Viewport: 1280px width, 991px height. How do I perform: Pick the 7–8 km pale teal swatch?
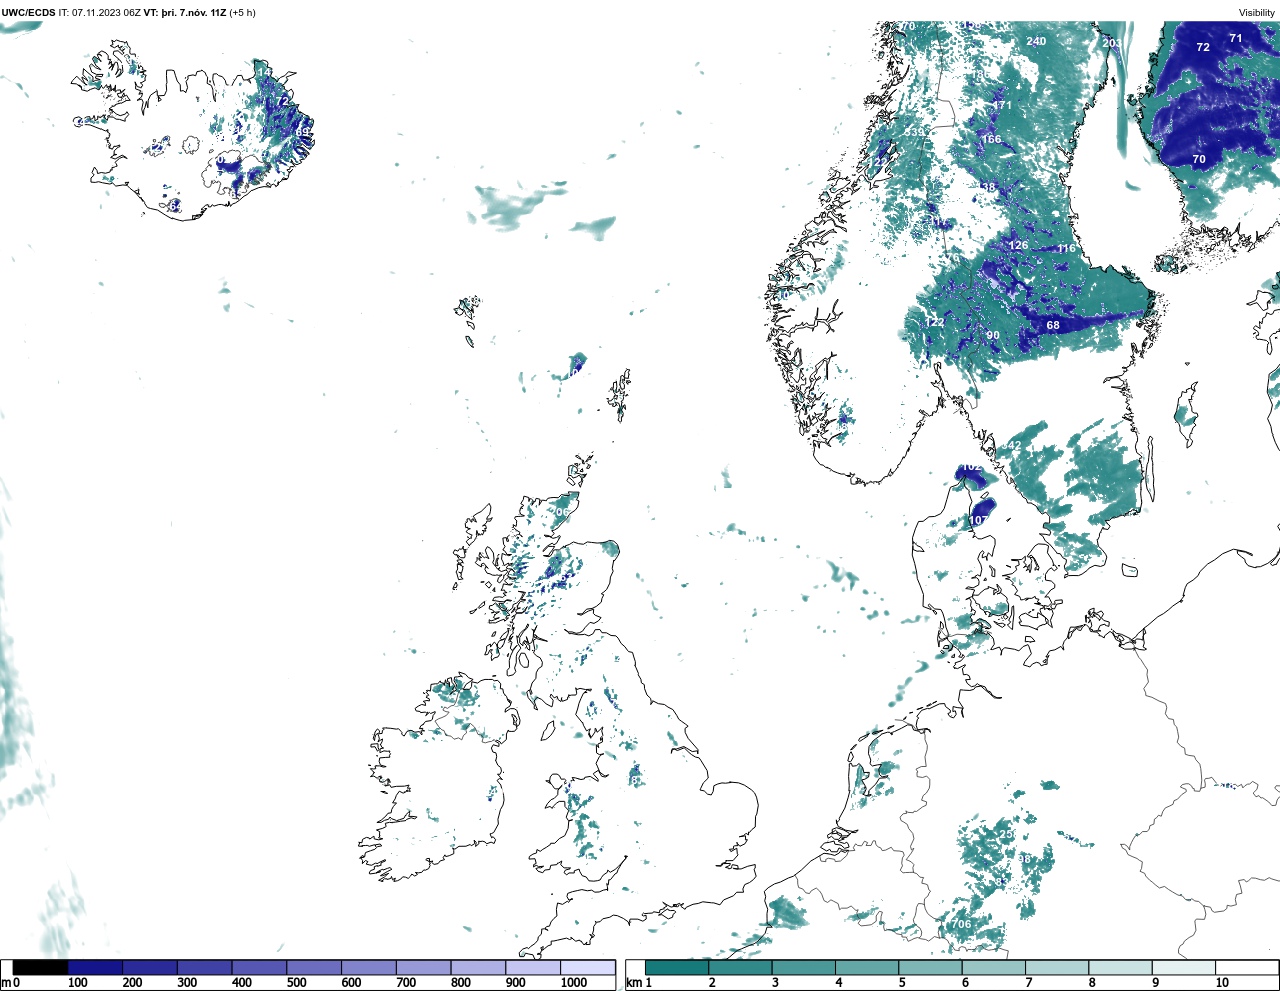point(1056,967)
